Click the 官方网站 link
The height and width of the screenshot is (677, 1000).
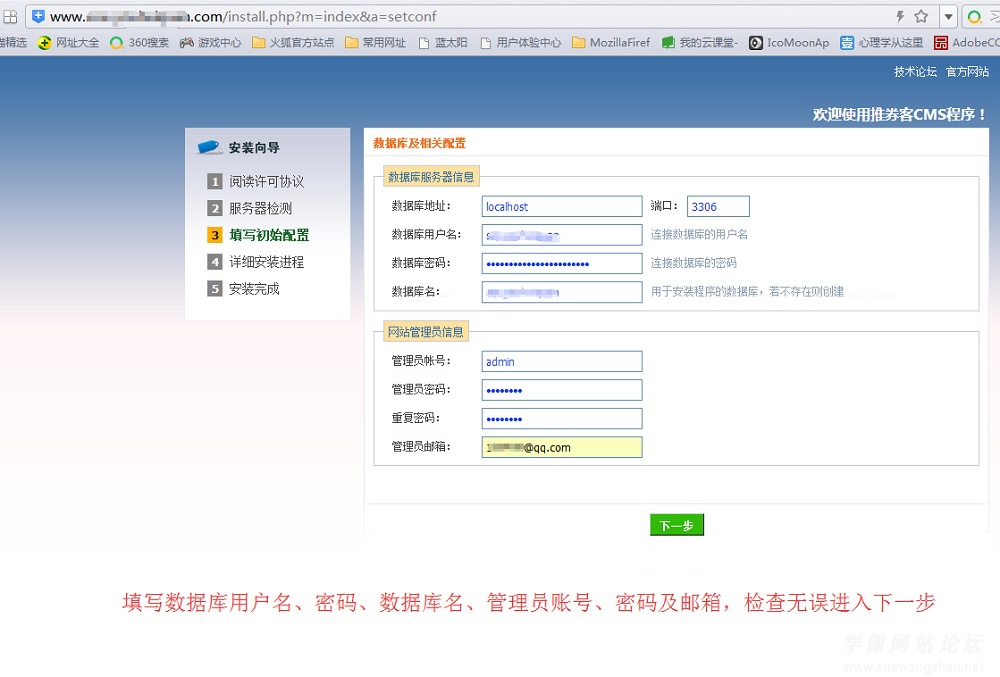coord(967,72)
